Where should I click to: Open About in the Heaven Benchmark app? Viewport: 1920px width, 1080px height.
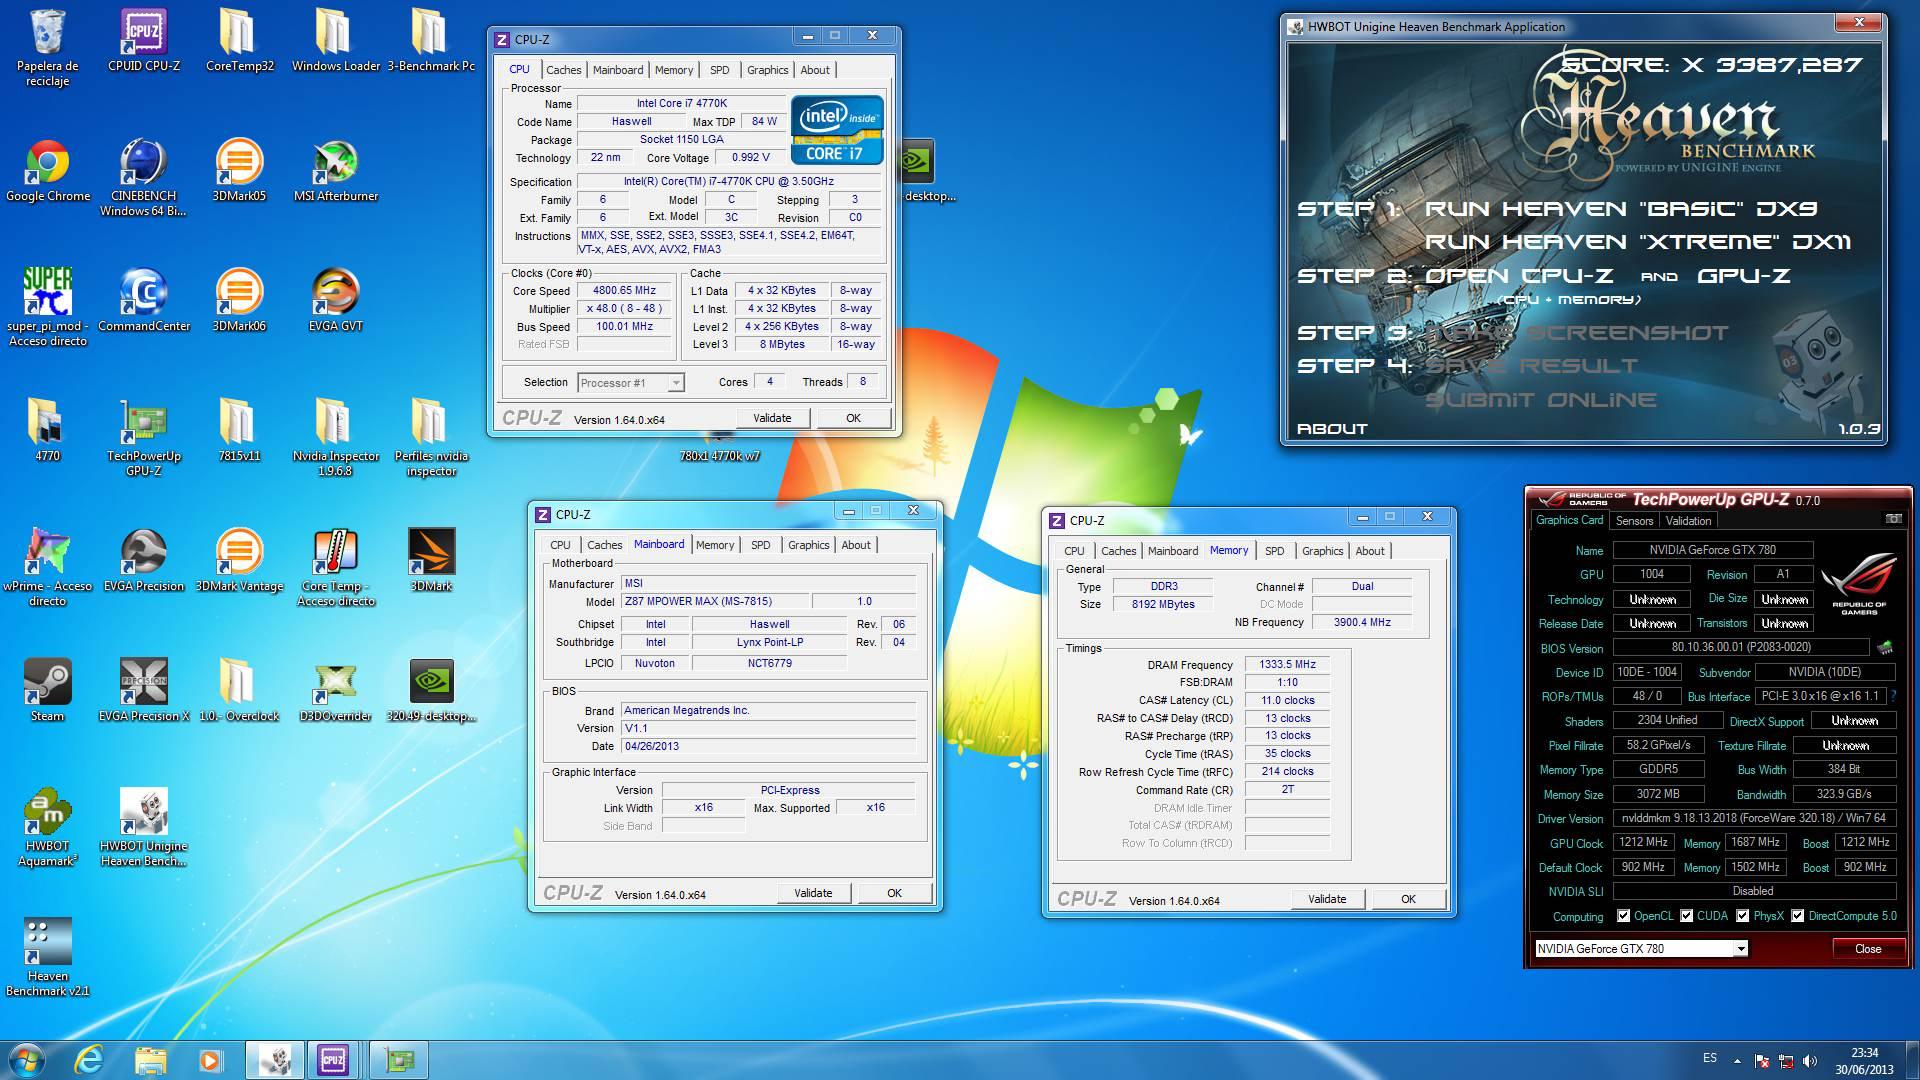[x=1332, y=429]
